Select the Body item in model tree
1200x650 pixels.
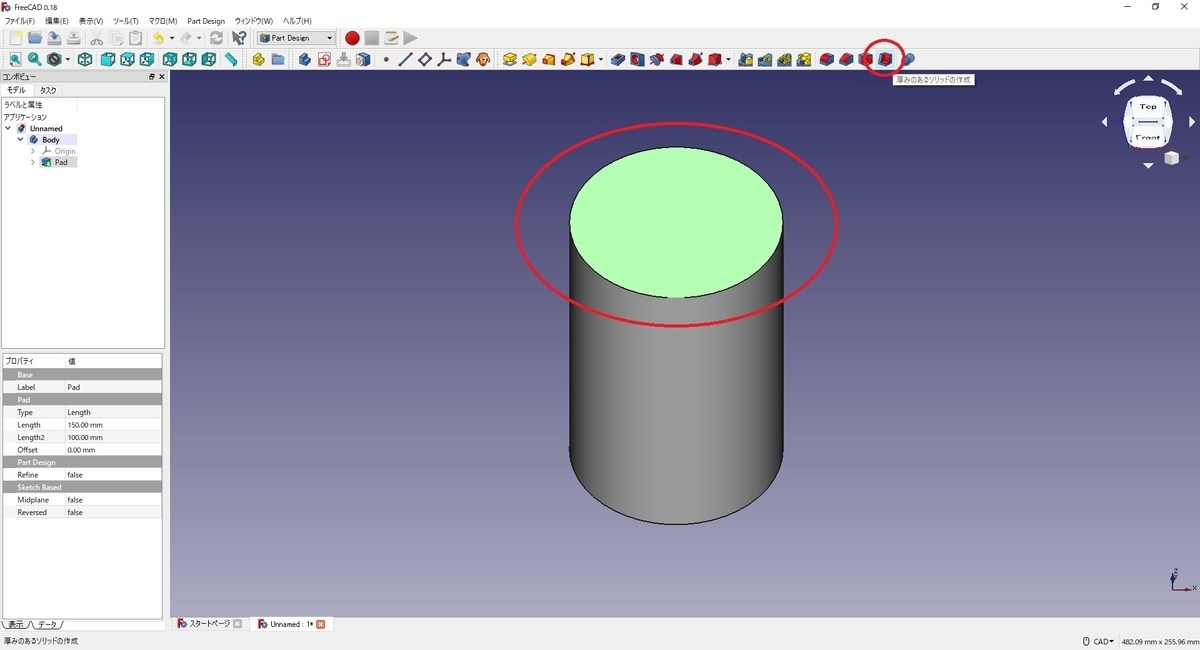tap(51, 140)
